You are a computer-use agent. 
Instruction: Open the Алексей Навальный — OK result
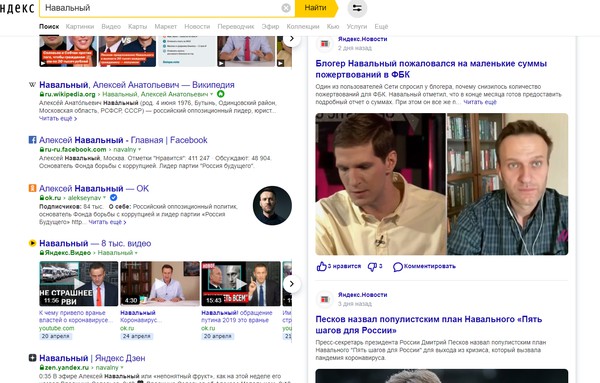(x=94, y=188)
